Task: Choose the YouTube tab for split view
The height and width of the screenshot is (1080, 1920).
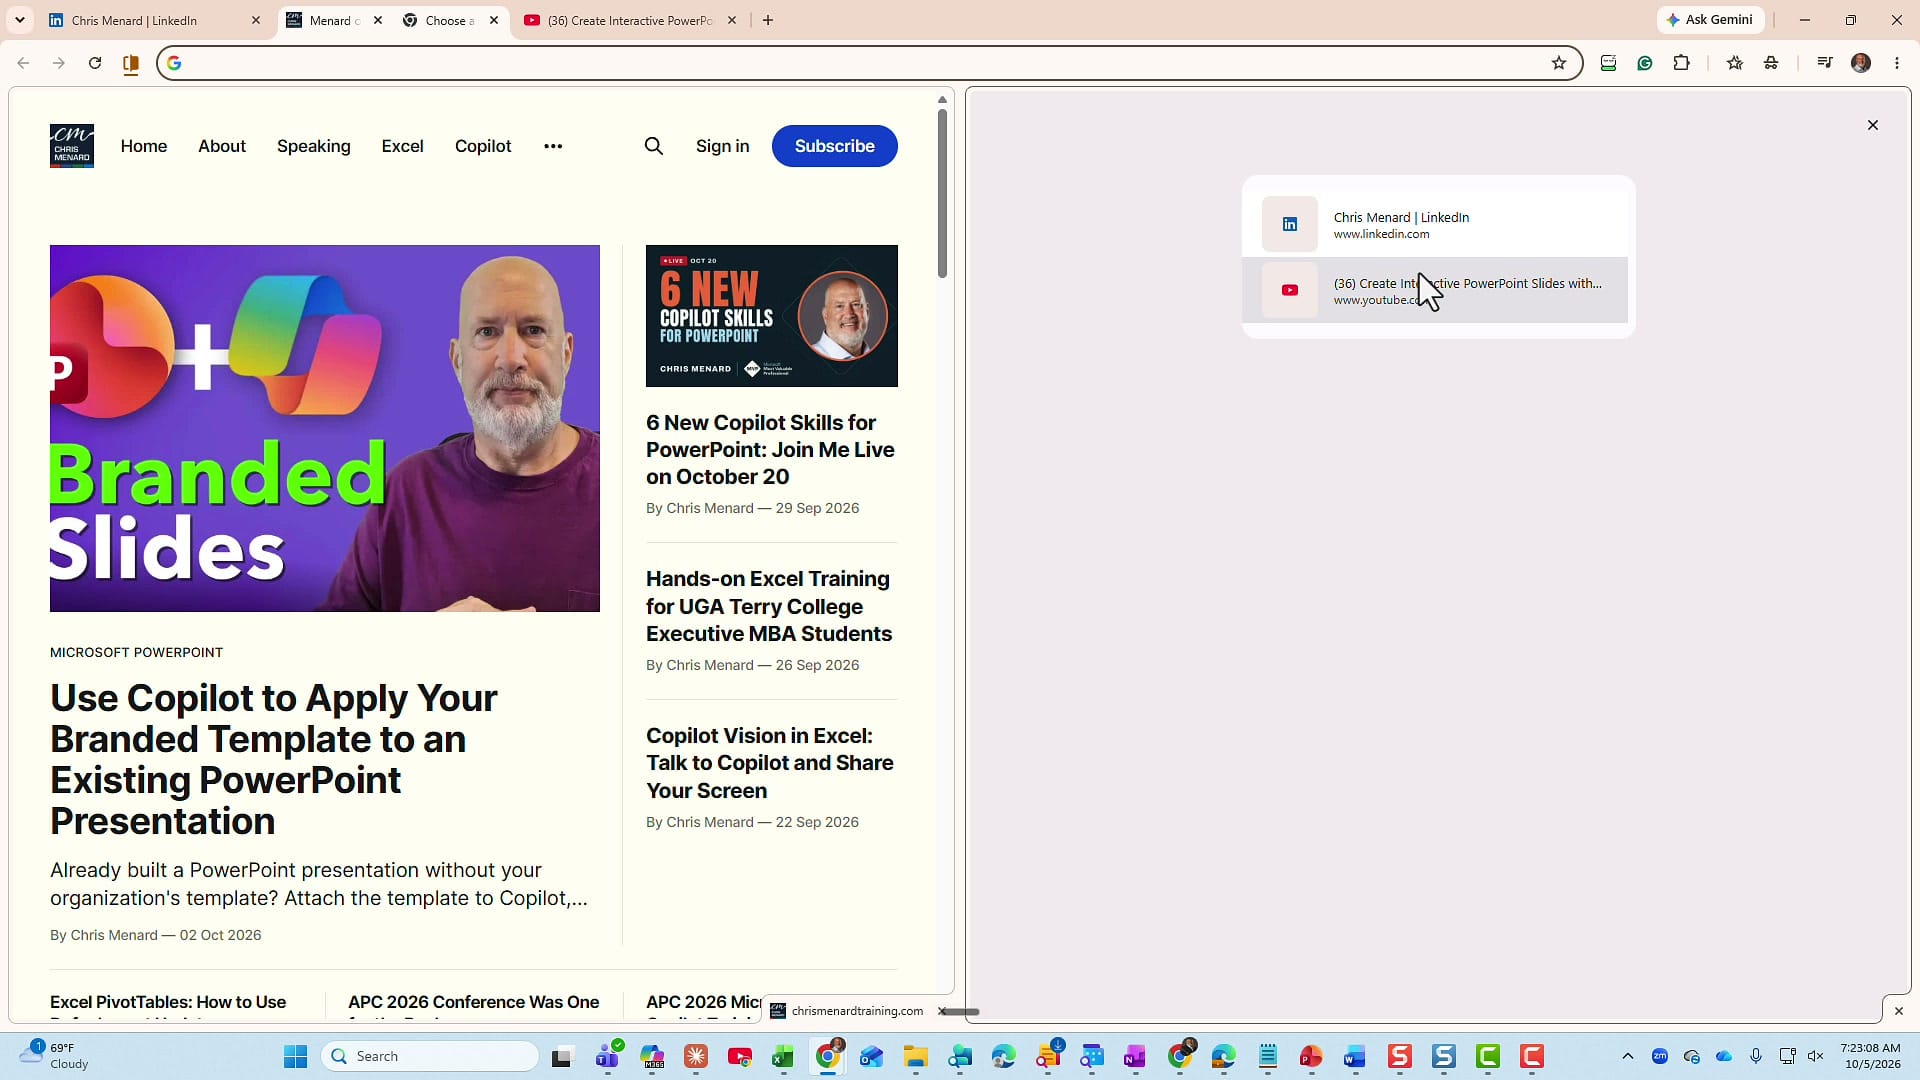Action: pyautogui.click(x=1435, y=290)
